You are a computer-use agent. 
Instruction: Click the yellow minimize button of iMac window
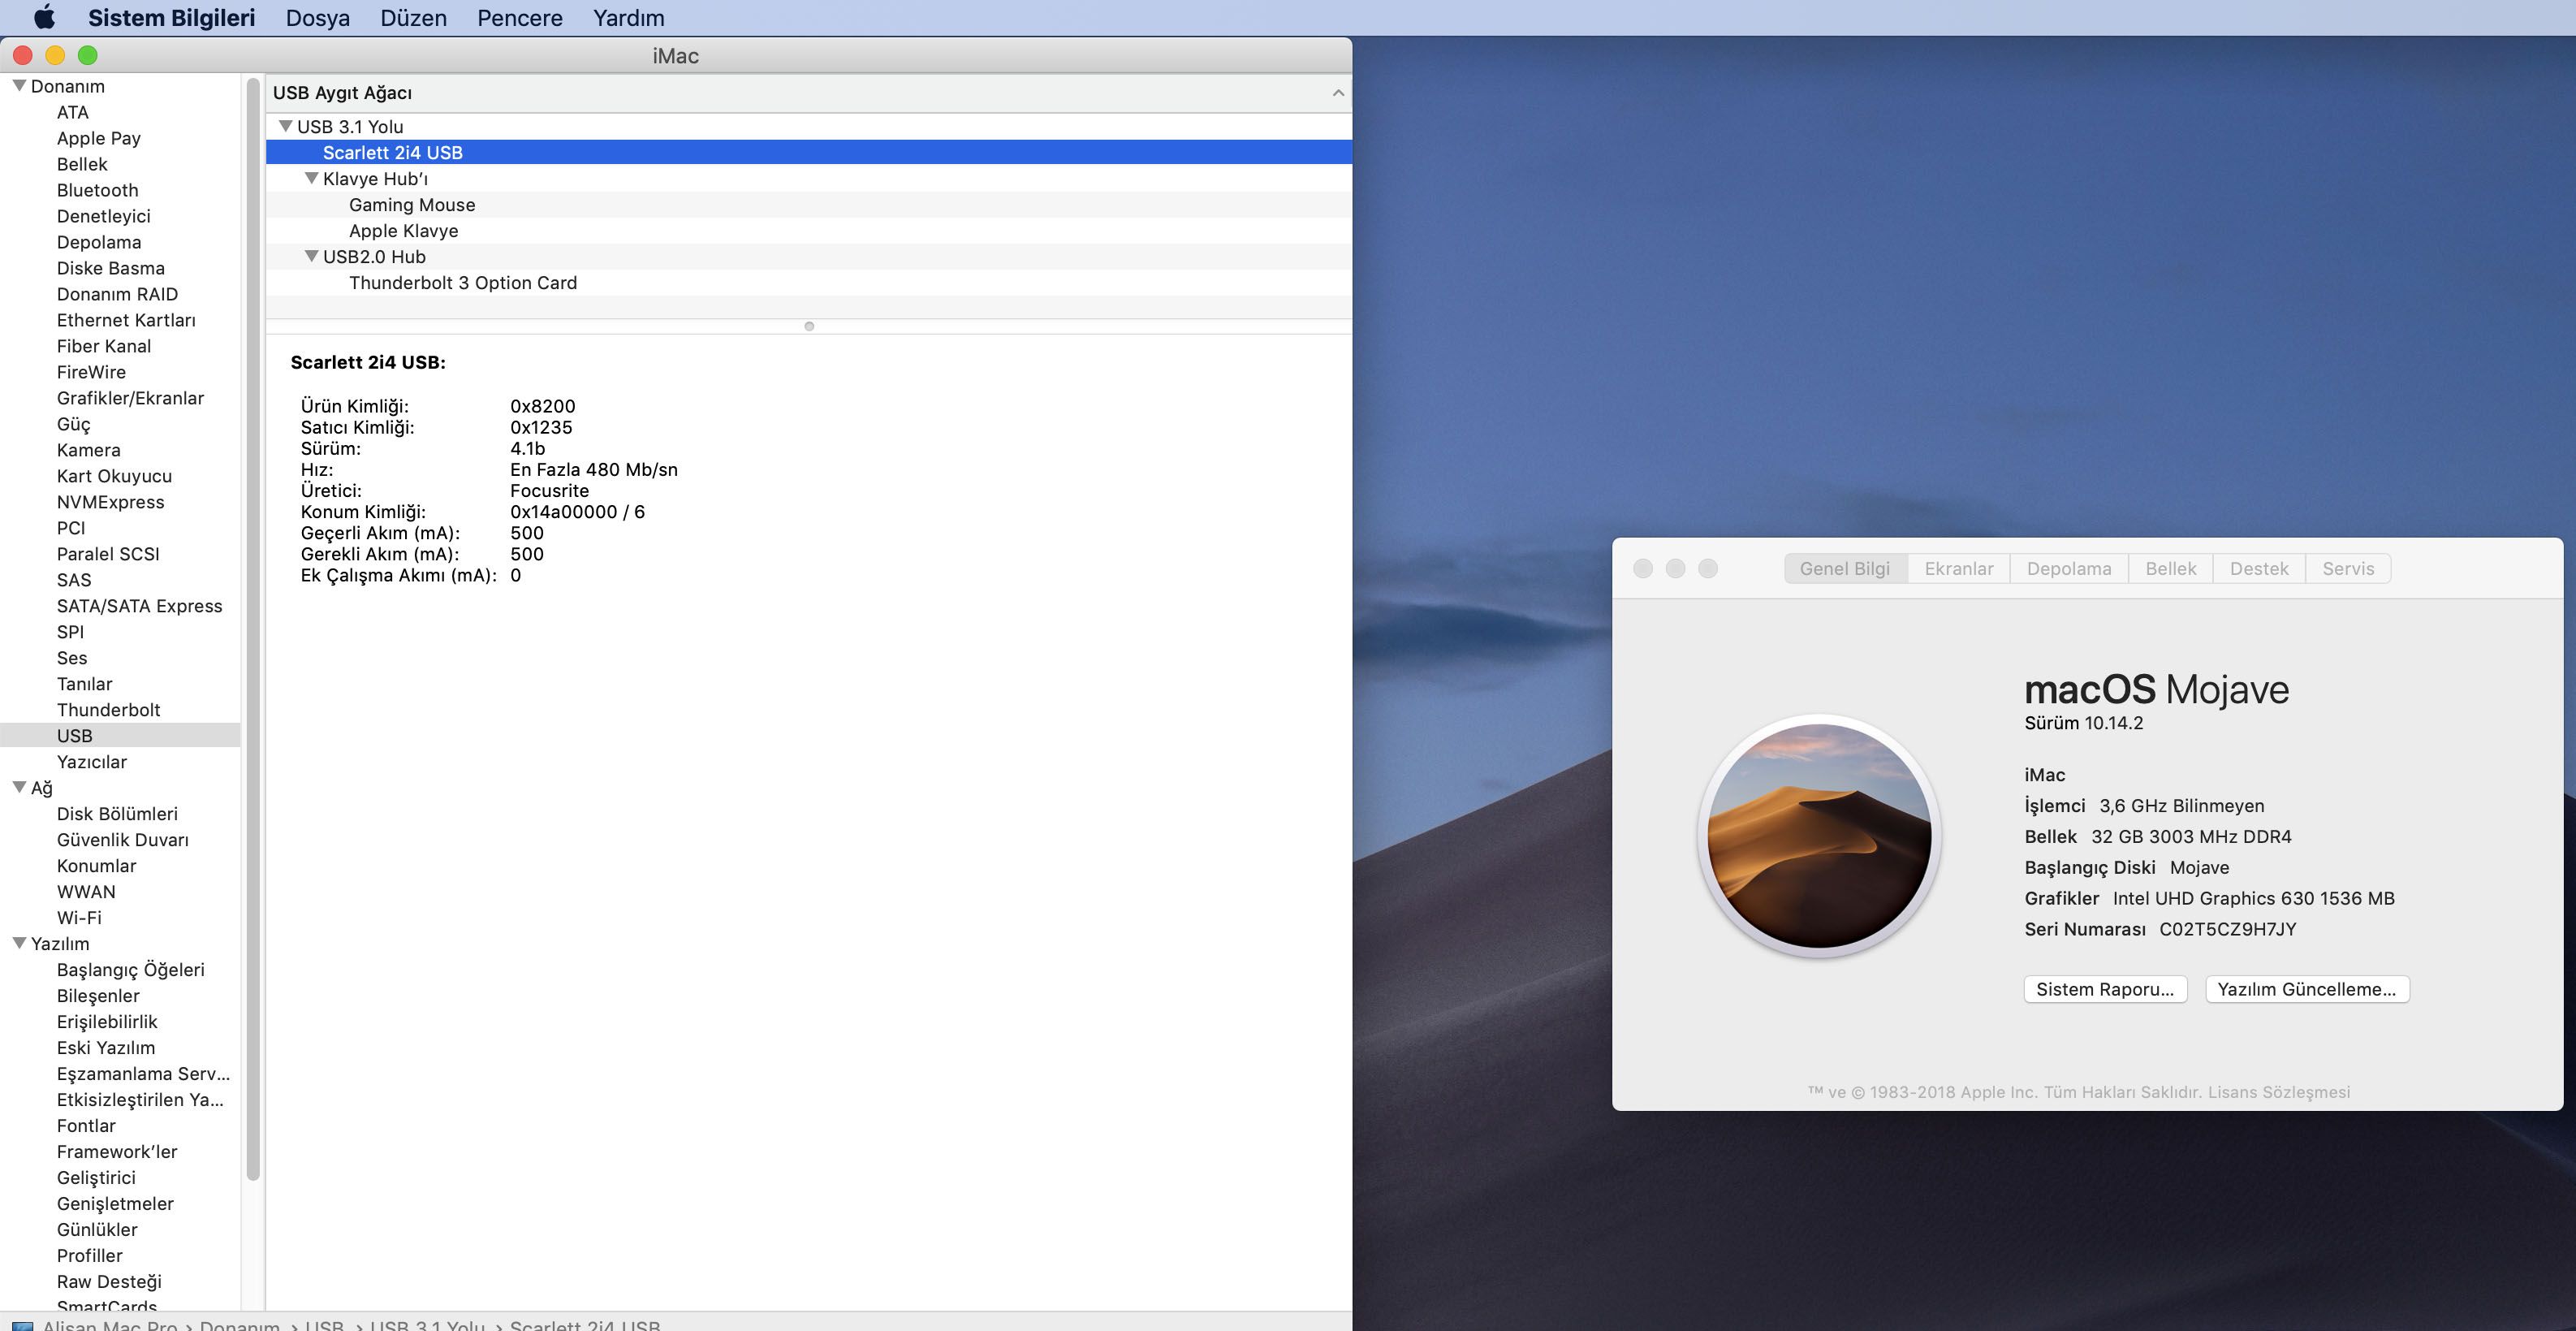point(55,56)
